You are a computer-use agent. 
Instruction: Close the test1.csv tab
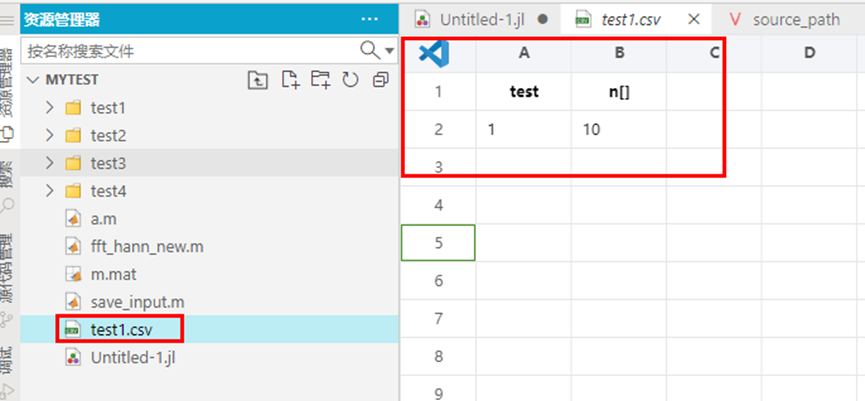point(695,19)
